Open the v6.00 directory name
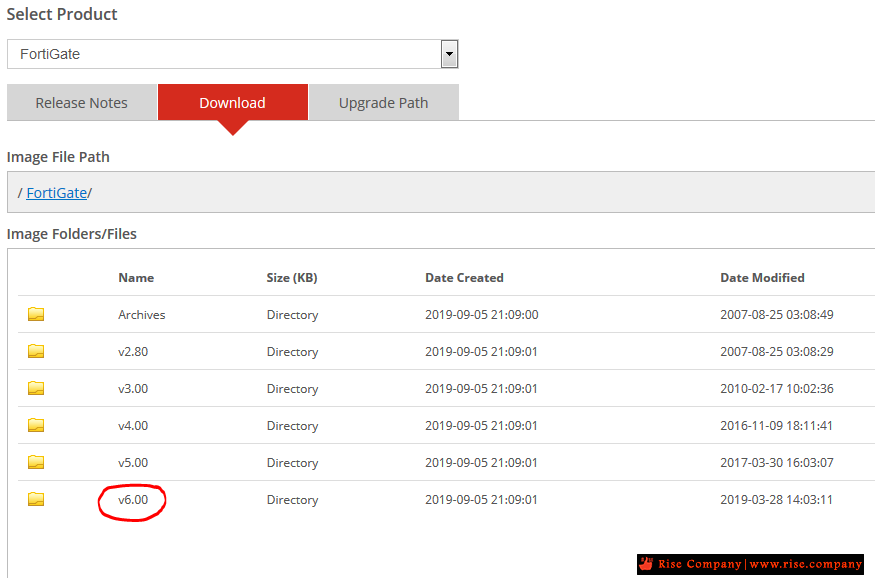 [133, 499]
